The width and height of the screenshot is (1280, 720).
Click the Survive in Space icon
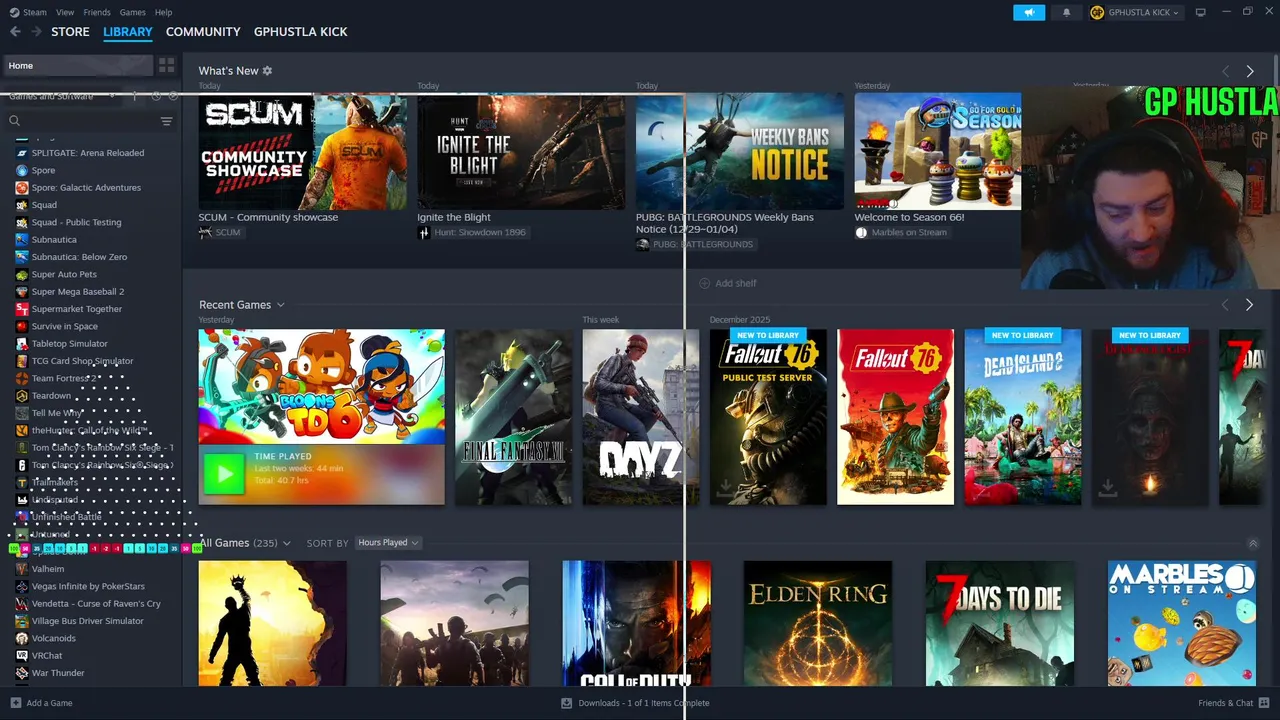coord(22,326)
